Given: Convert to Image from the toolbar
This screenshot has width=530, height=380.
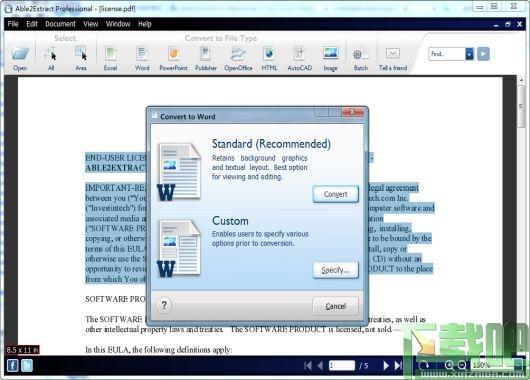Looking at the screenshot, I should [x=330, y=58].
